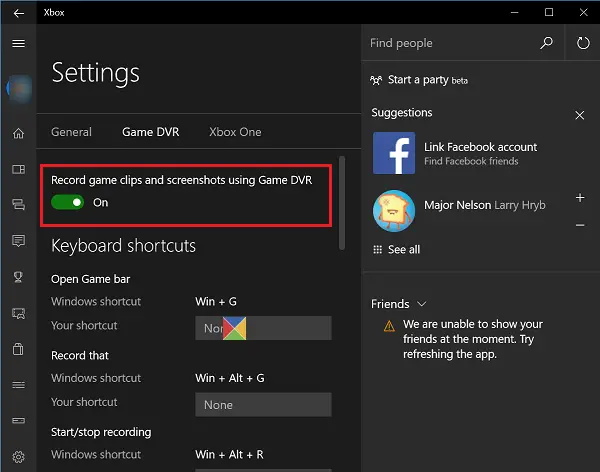Expand the Friends filter dropdown

tap(422, 304)
